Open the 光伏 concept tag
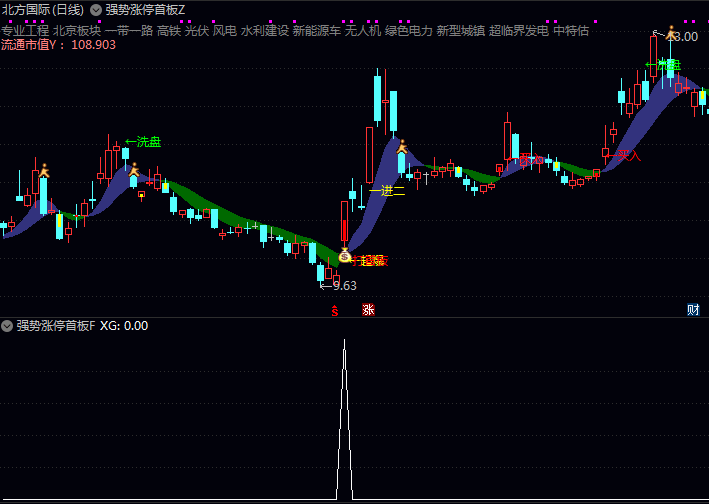Image resolution: width=709 pixels, height=504 pixels. 197,31
